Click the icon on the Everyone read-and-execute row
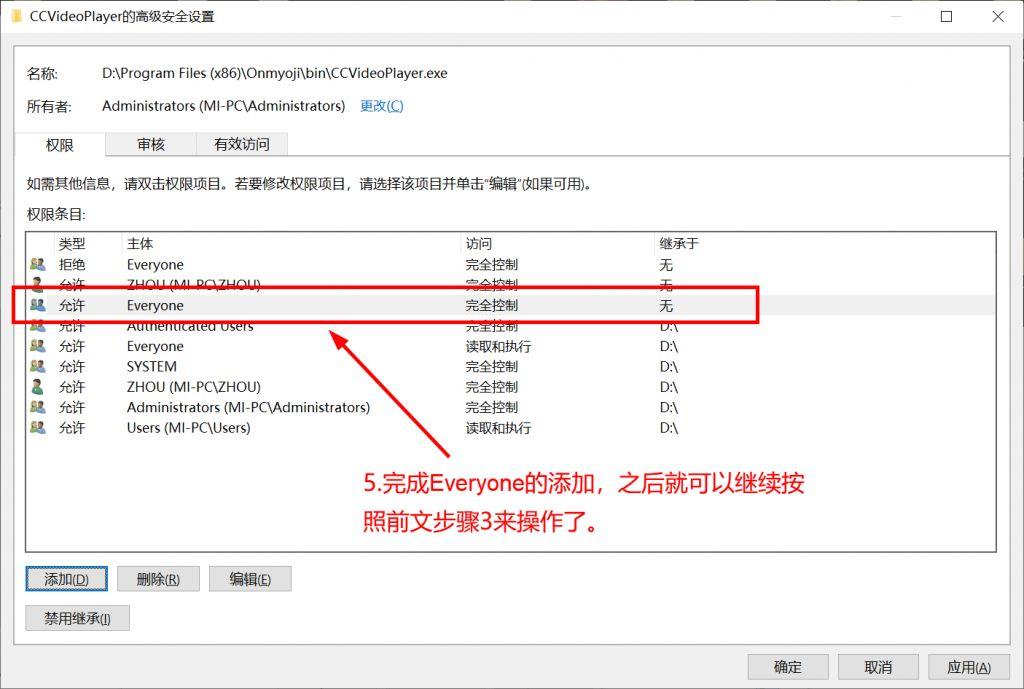 [38, 347]
